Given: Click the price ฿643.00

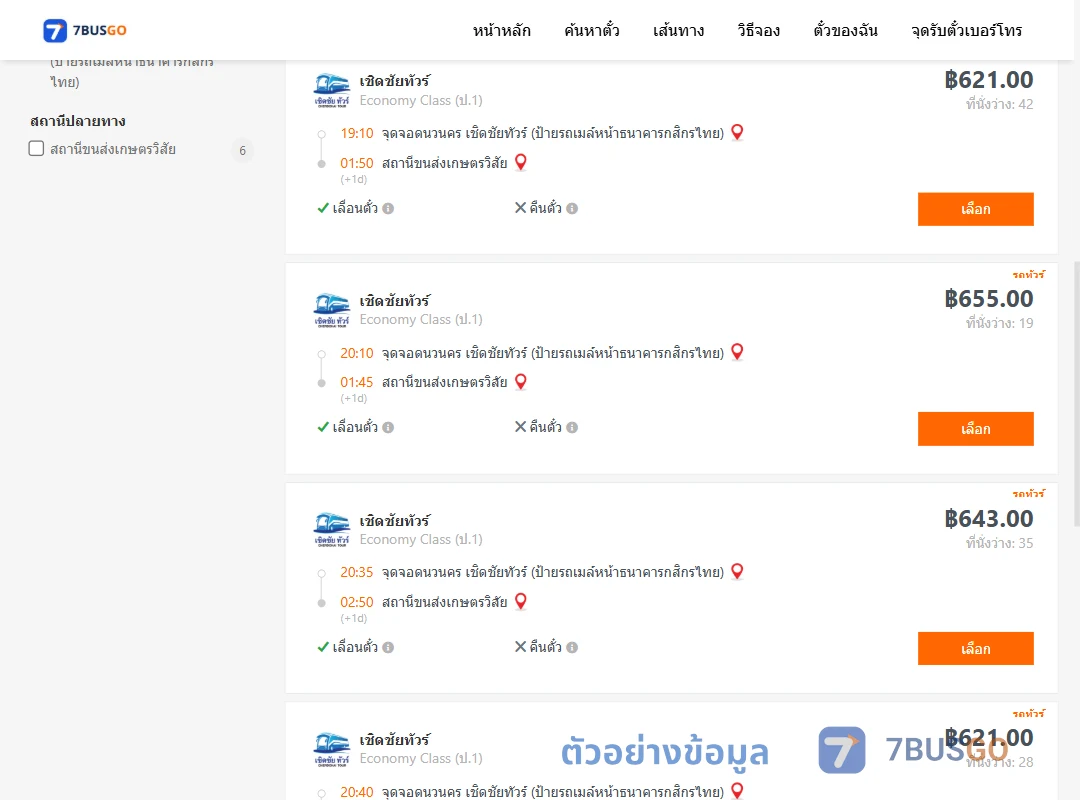Looking at the screenshot, I should (x=989, y=518).
